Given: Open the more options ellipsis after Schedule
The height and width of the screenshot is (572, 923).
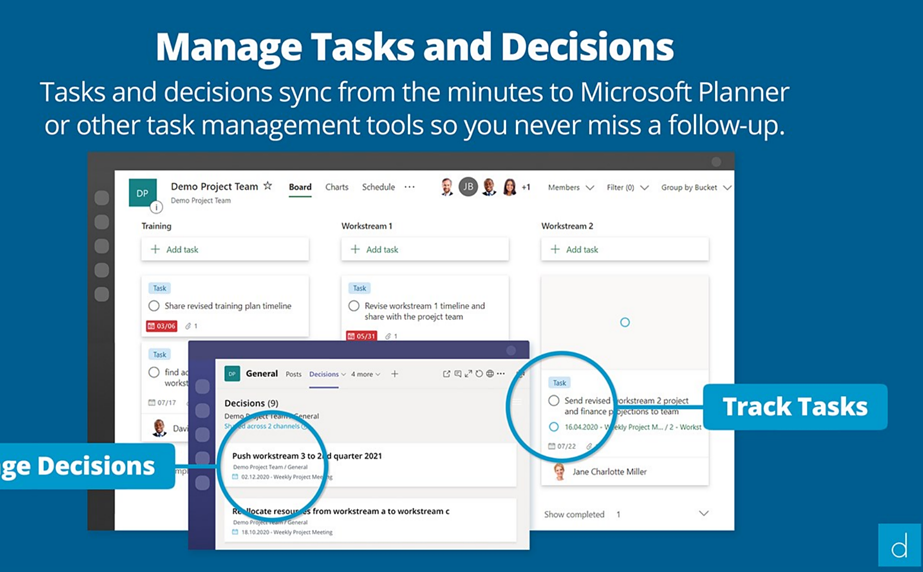Looking at the screenshot, I should tap(409, 187).
